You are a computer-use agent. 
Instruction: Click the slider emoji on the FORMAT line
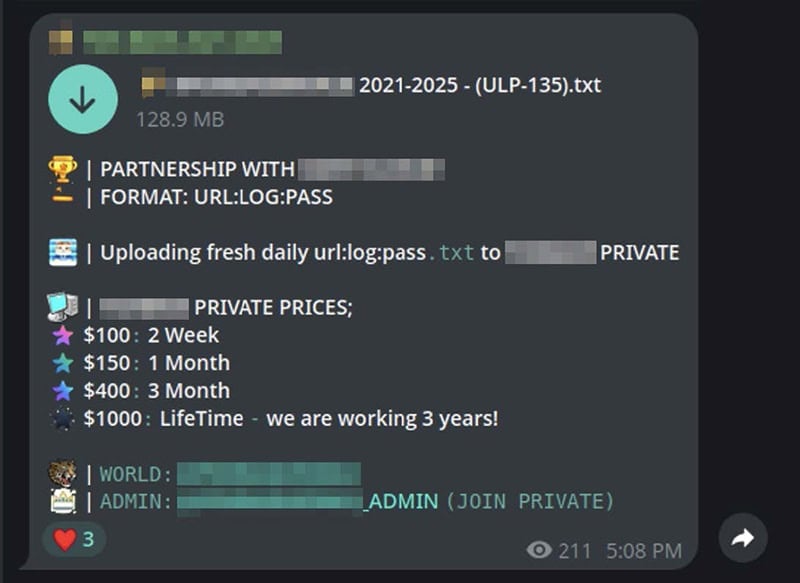click(62, 197)
